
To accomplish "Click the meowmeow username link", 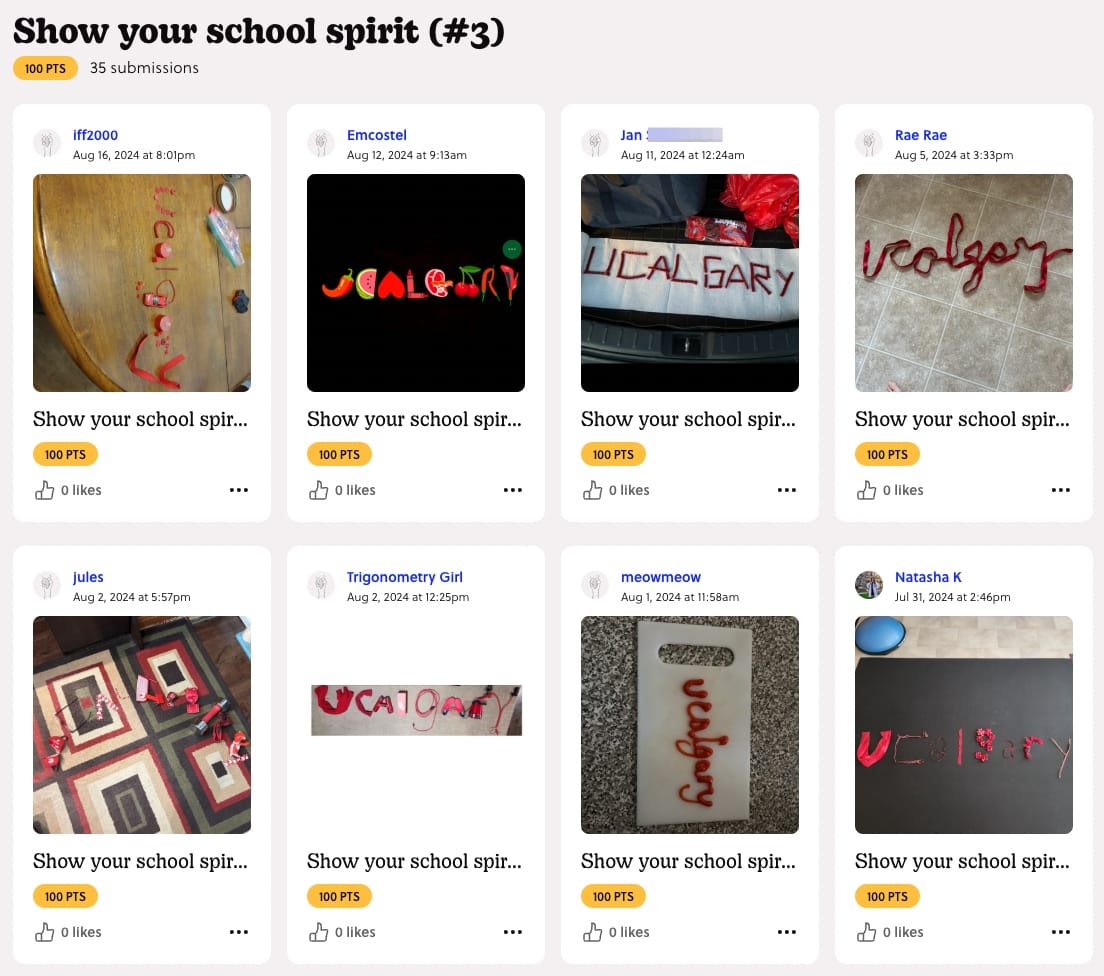I will (661, 577).
